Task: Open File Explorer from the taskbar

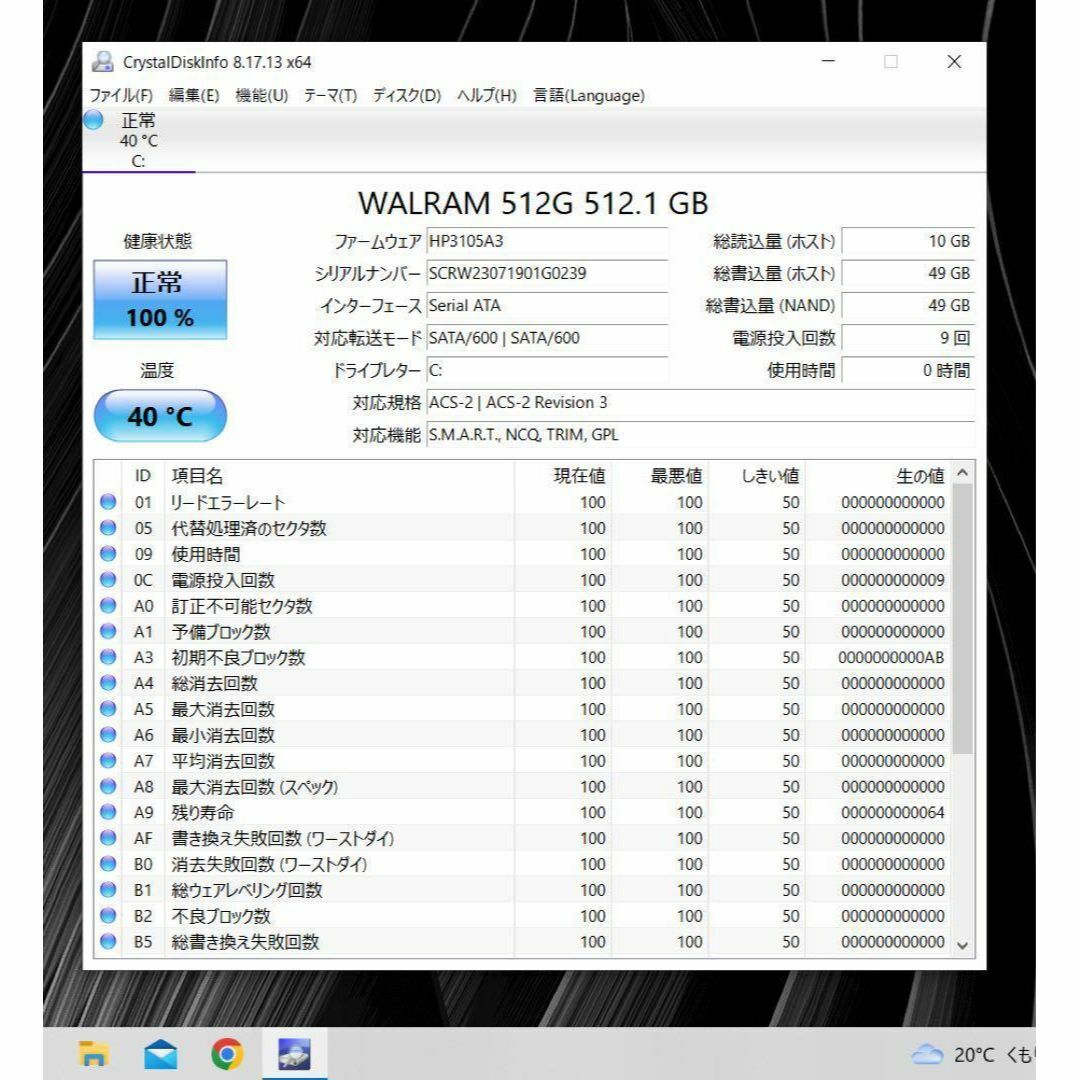Action: click(94, 1054)
